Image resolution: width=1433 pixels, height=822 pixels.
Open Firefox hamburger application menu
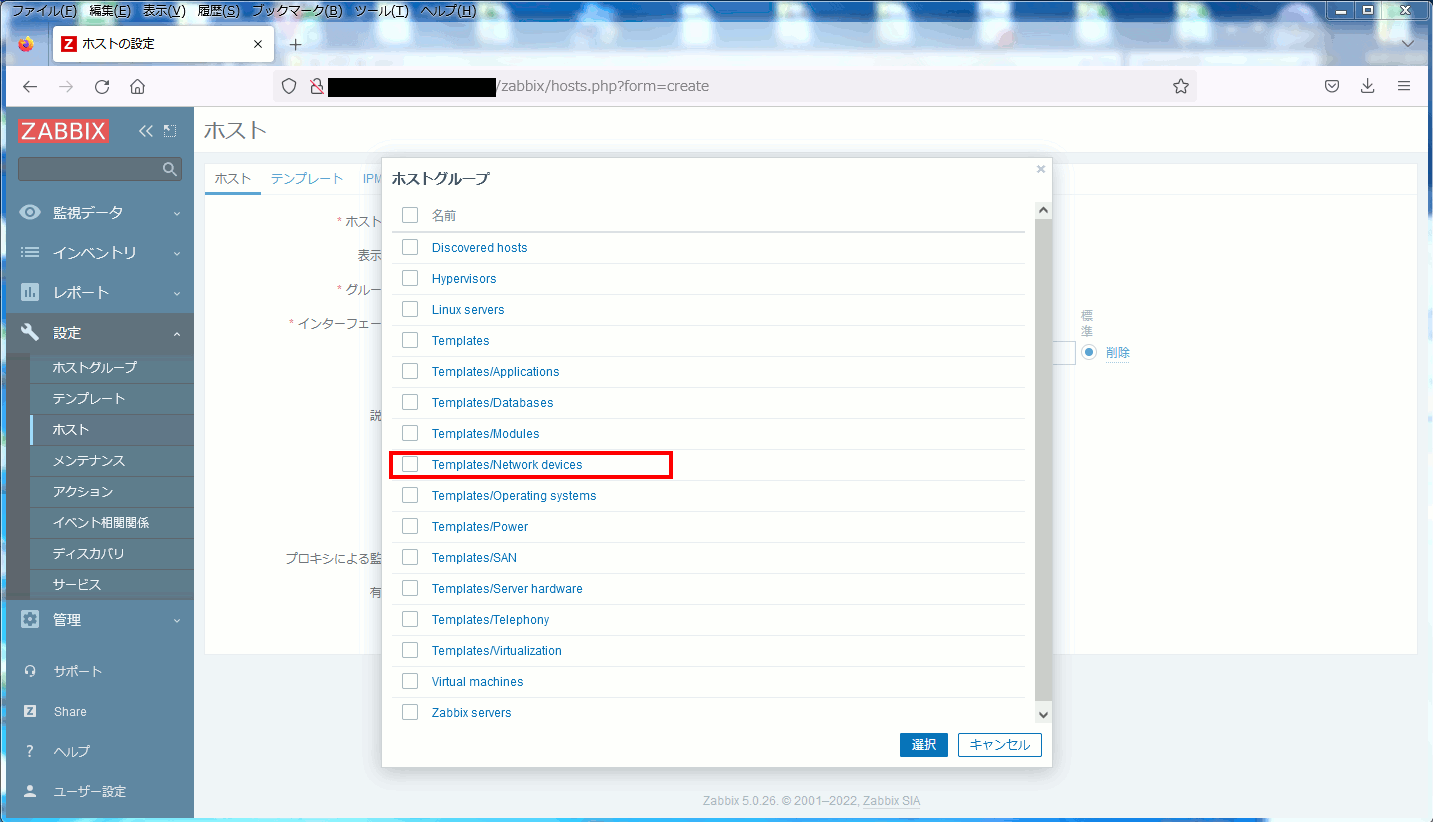pyautogui.click(x=1404, y=86)
